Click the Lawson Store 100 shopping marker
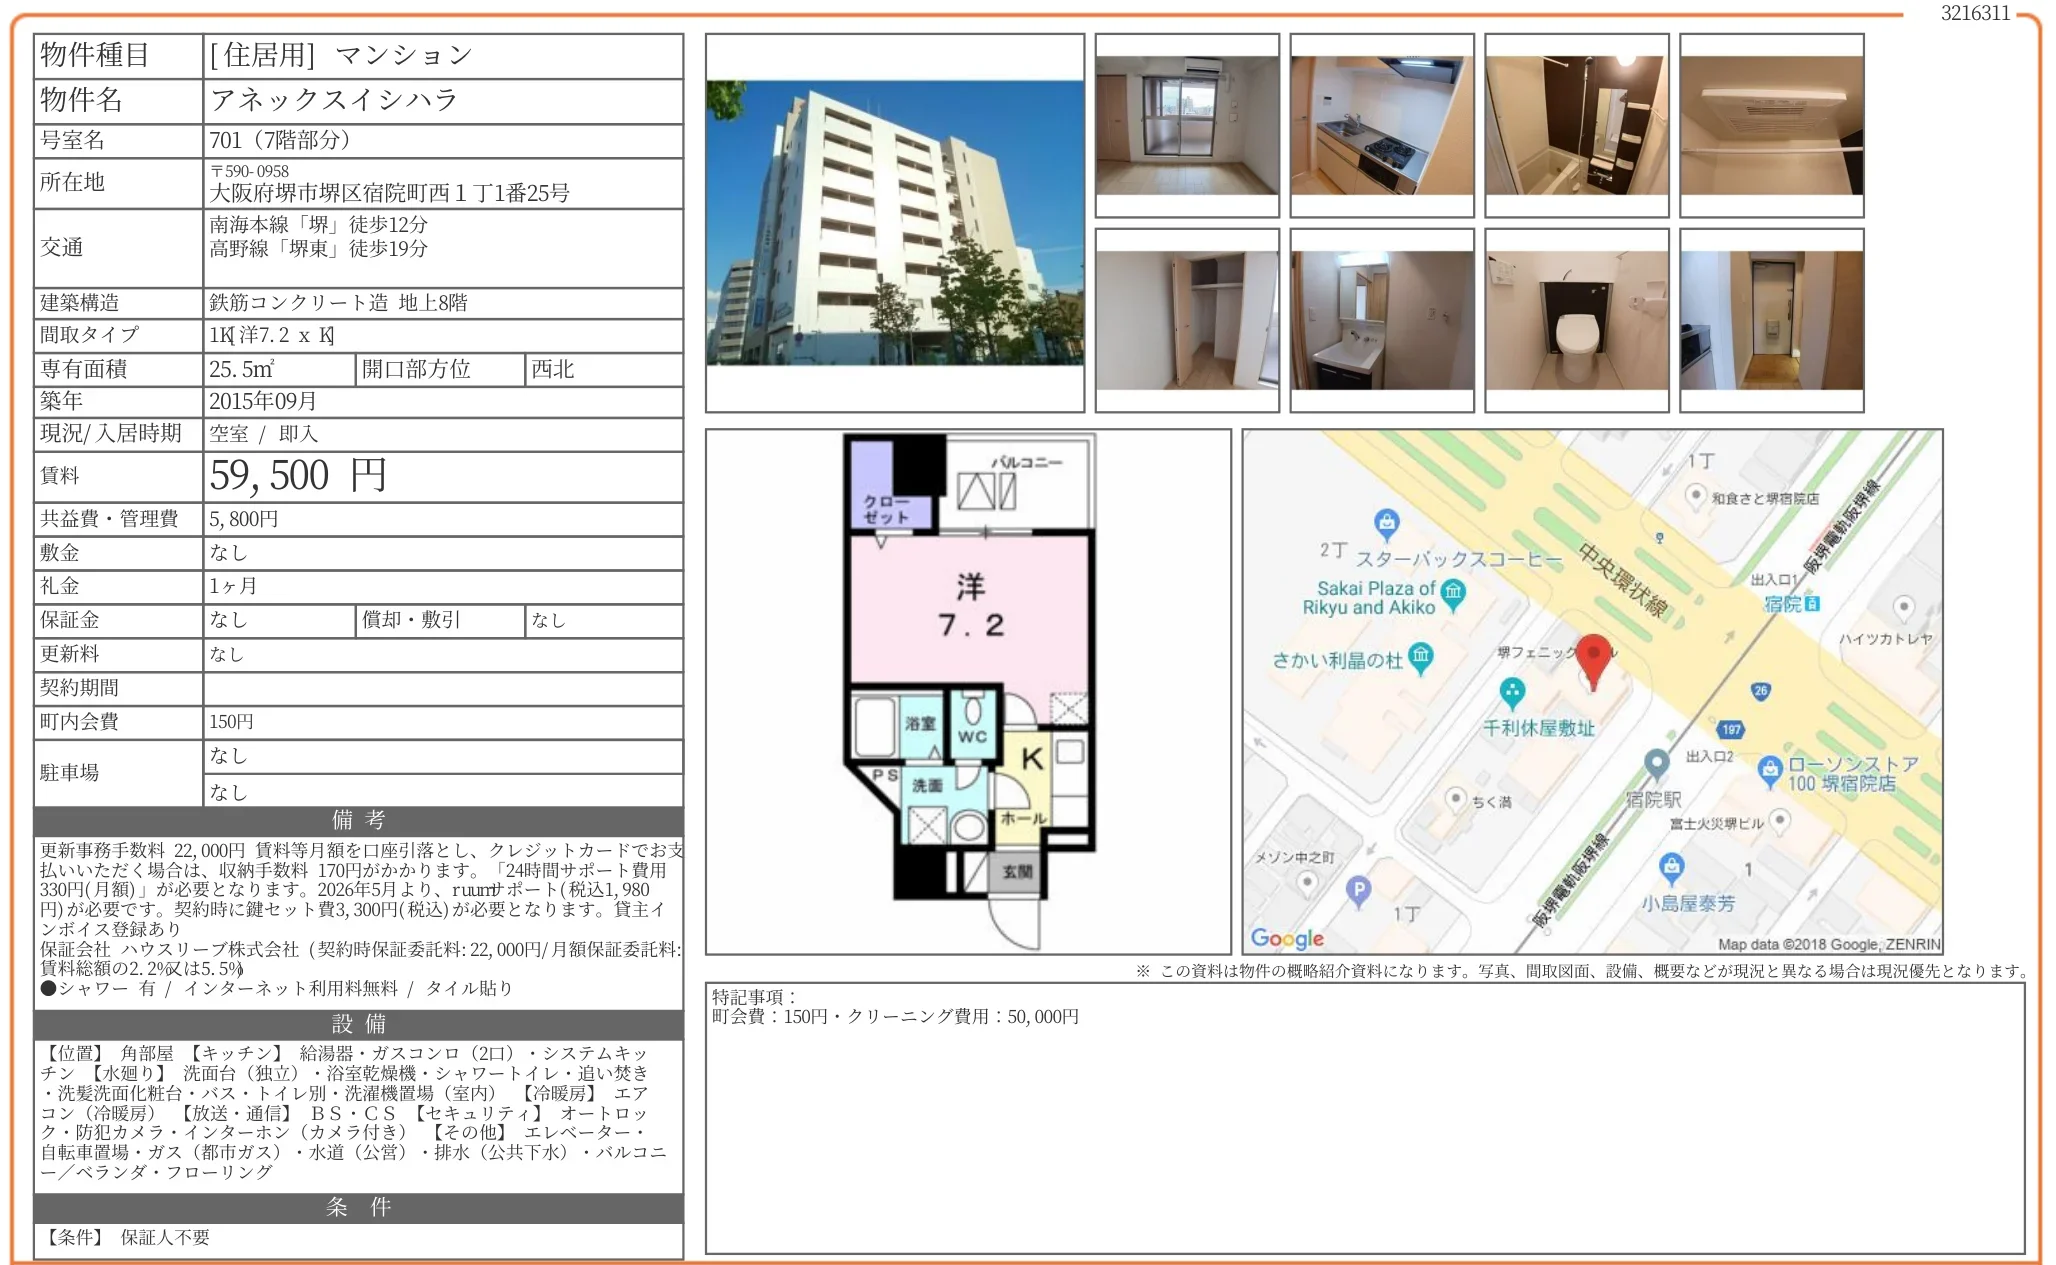This screenshot has width=2056, height=1265. pos(1770,770)
